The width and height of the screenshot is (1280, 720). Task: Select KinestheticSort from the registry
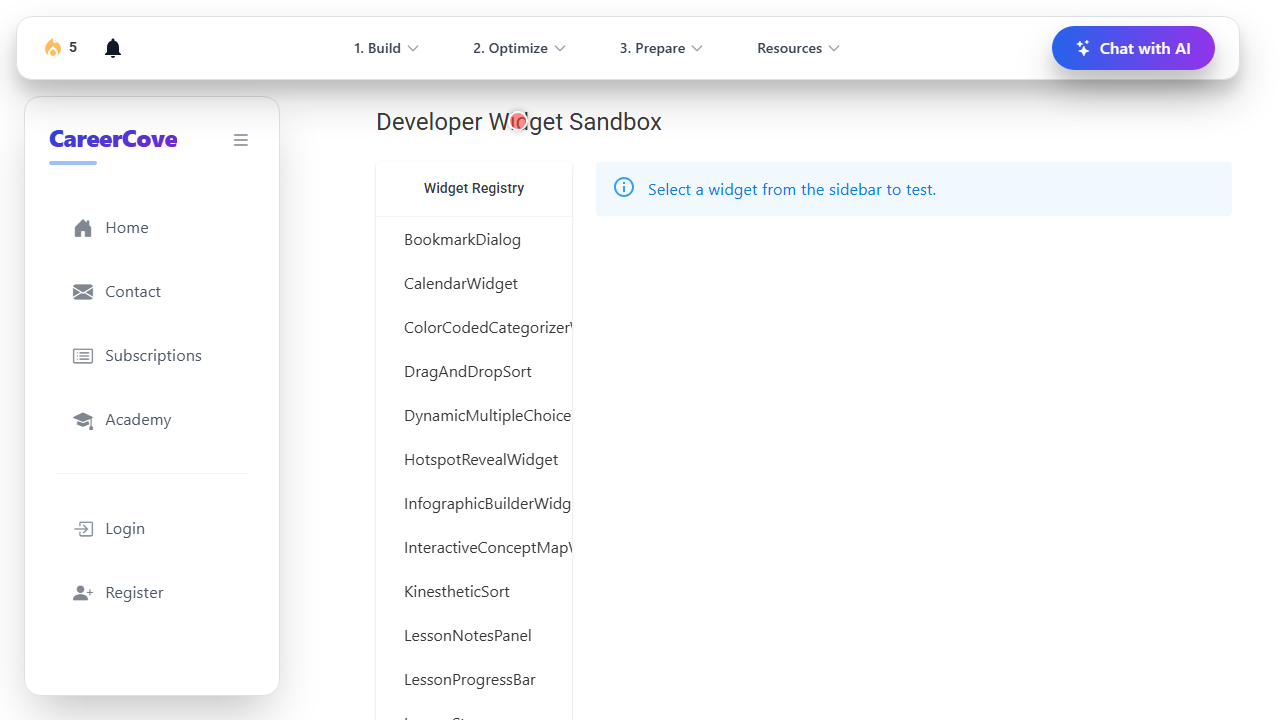coord(474,592)
